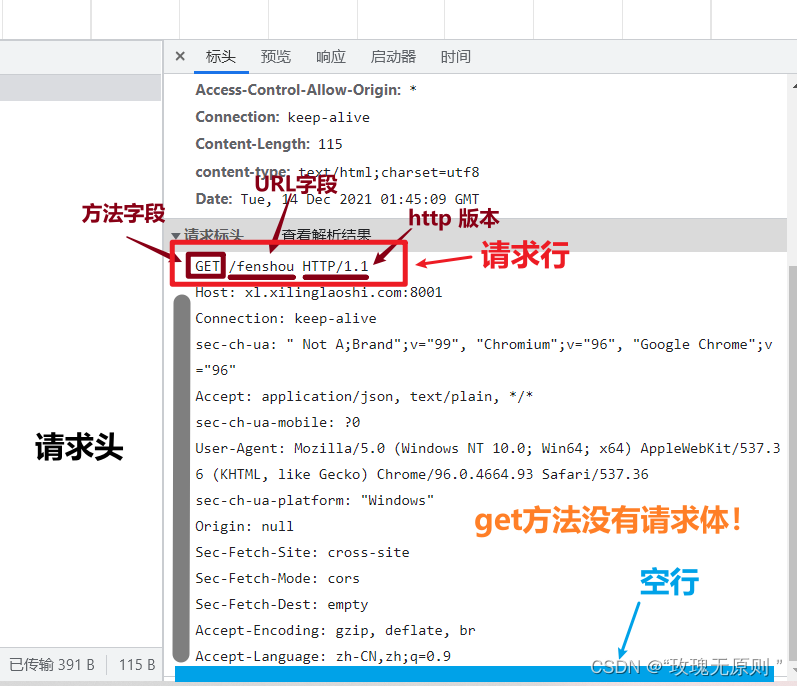
Task: Select the Origin: null header
Action: [x=244, y=526]
